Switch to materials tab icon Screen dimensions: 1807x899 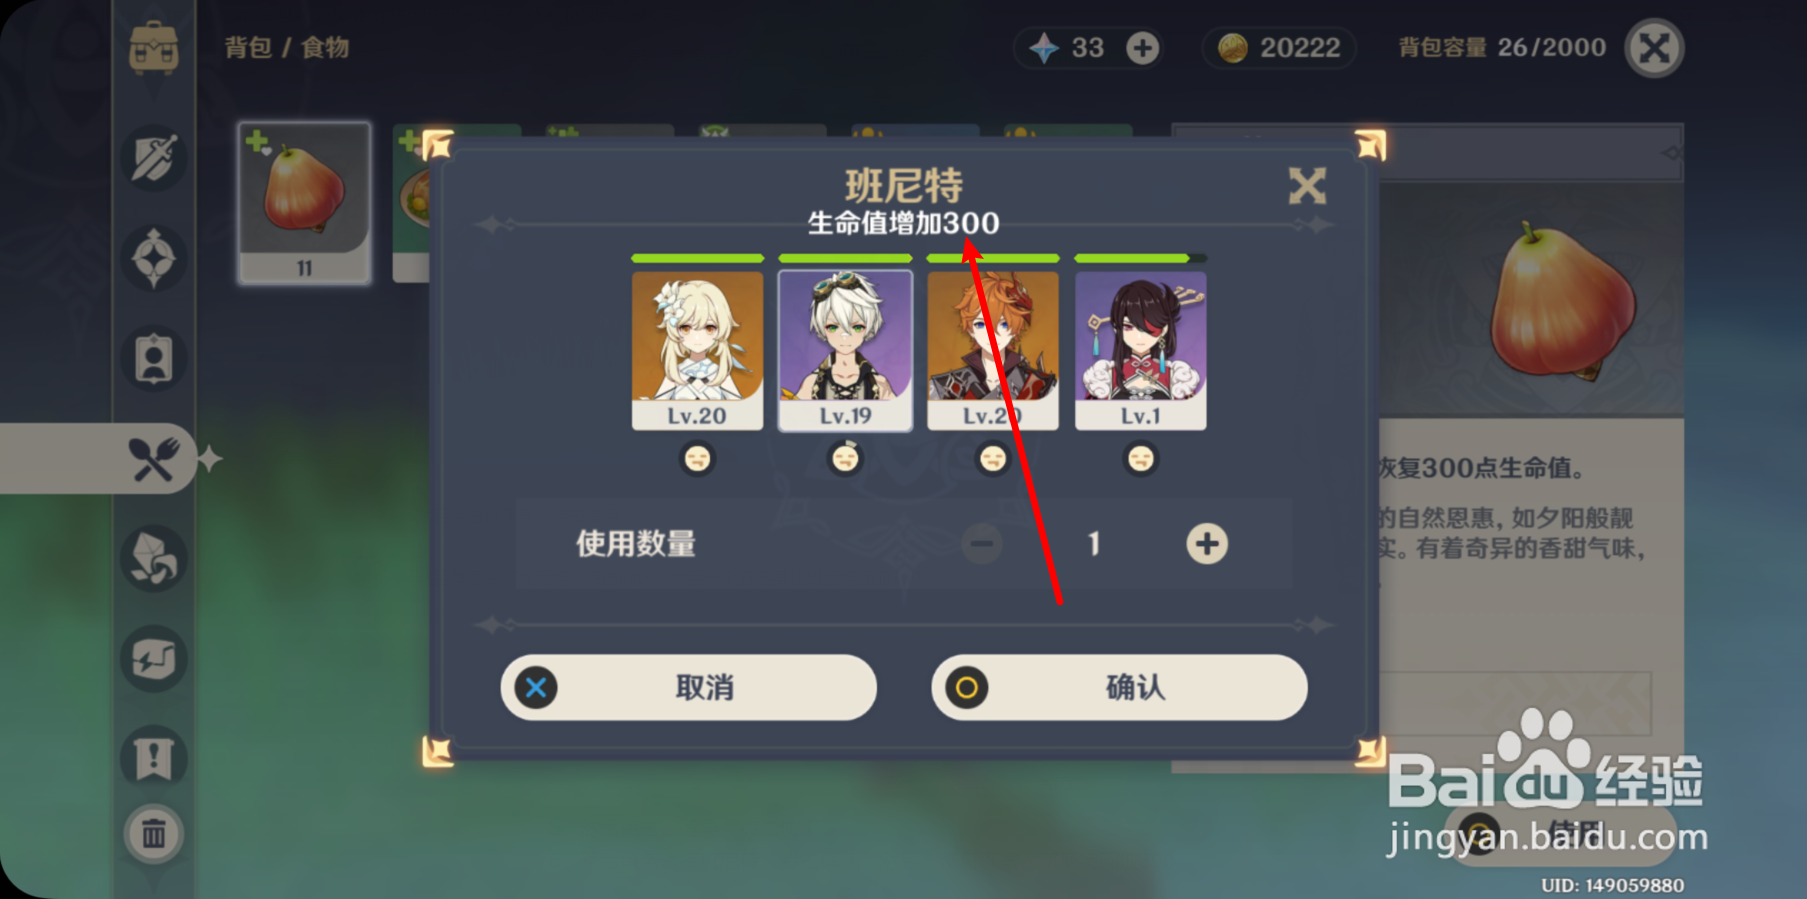(x=154, y=559)
